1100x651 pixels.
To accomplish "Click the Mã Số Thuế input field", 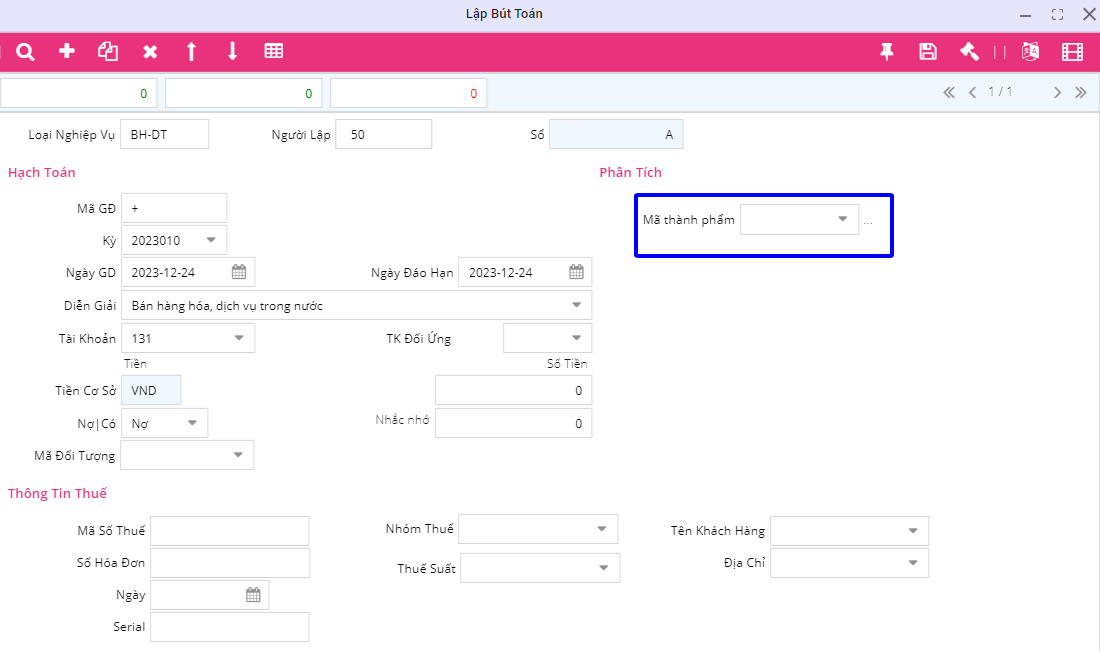I will (230, 531).
